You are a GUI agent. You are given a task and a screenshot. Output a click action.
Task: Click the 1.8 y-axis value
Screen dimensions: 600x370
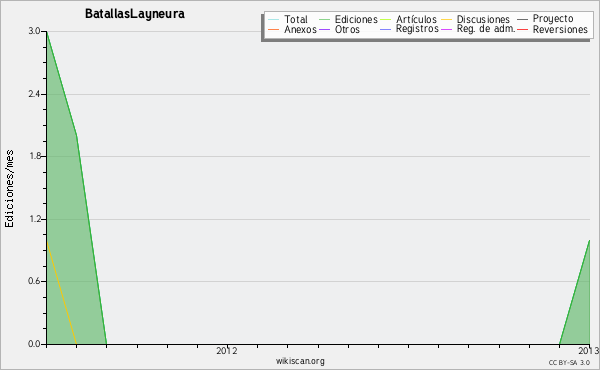(x=34, y=156)
